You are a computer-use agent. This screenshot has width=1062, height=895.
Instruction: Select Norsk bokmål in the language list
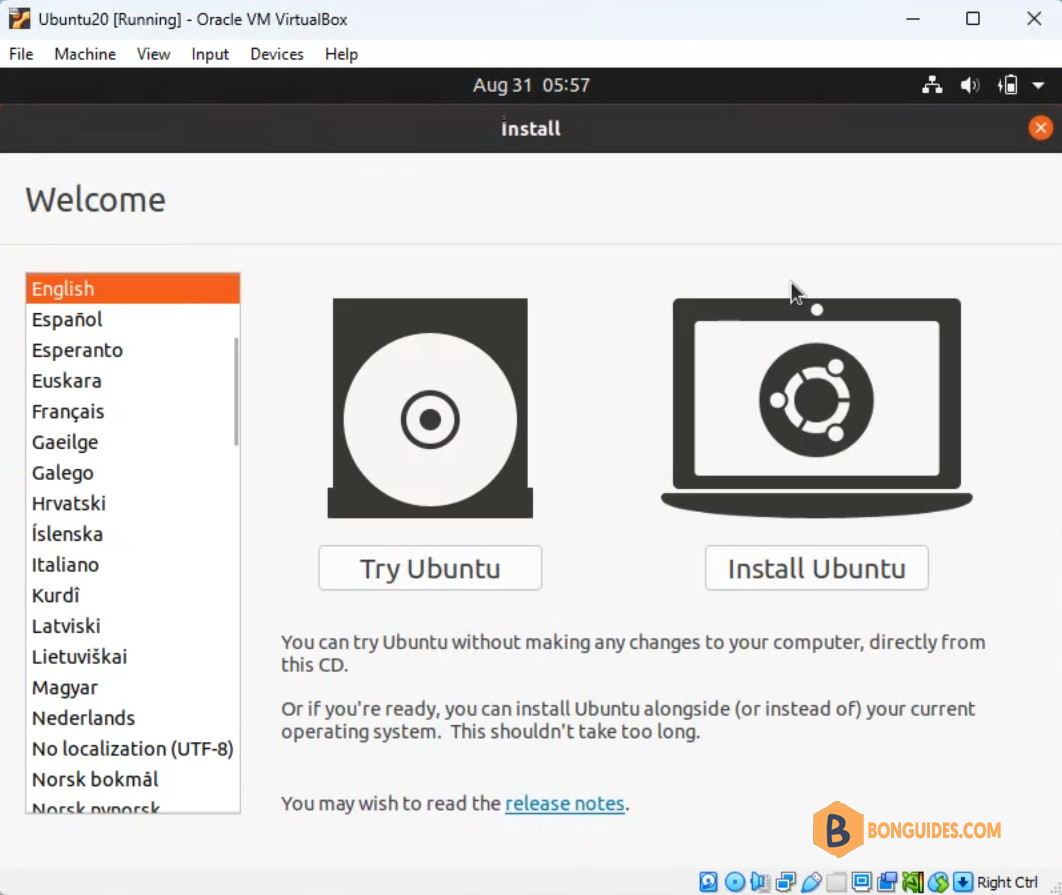[x=133, y=779]
